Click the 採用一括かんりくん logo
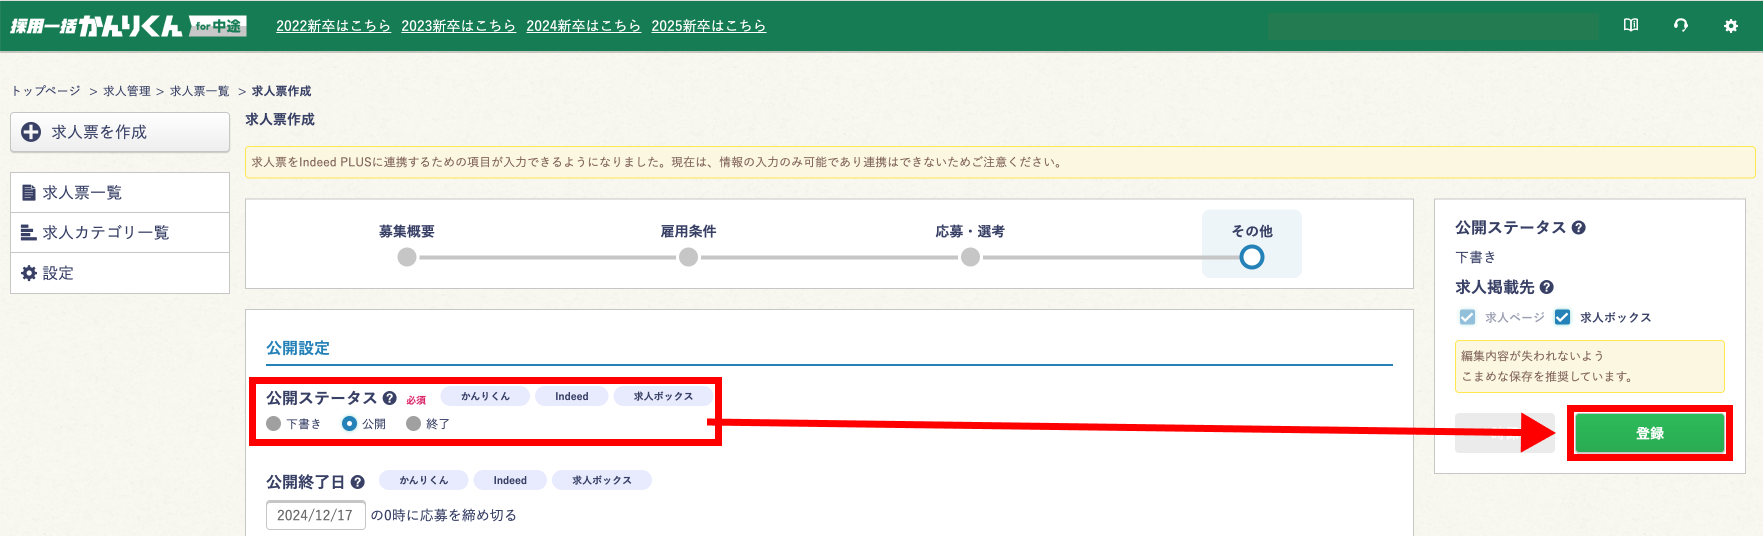 [x=128, y=25]
